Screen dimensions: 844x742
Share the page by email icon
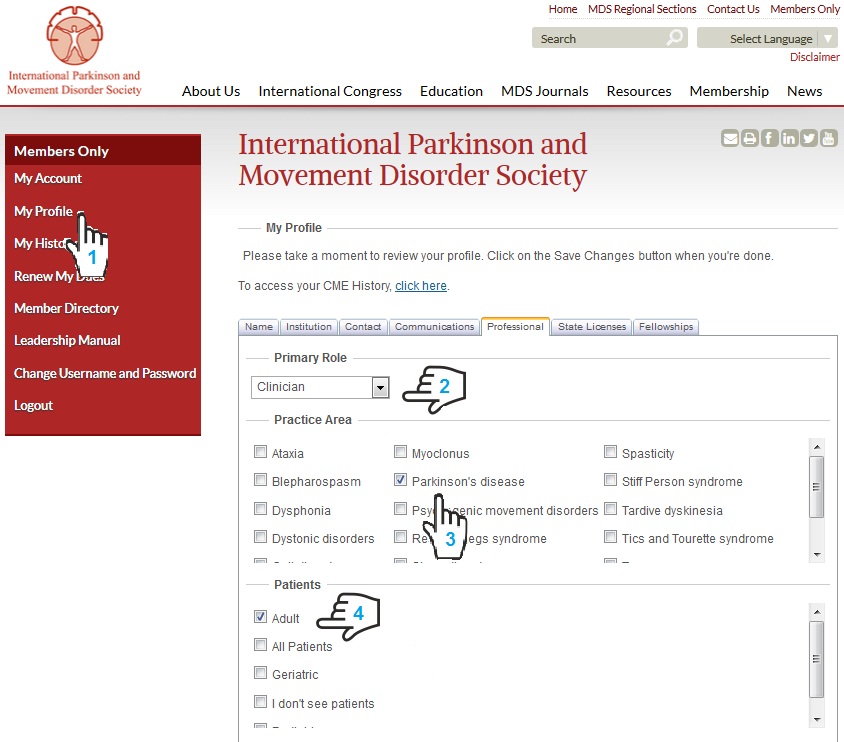(x=730, y=138)
